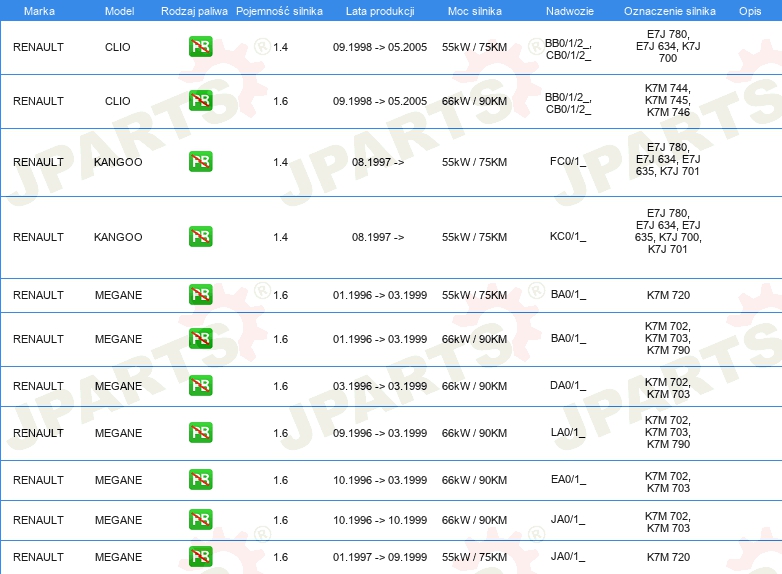Click the date range 09.1998 -> 05.2005 for CLIO 1.4
The height and width of the screenshot is (574, 782).
(x=380, y=47)
